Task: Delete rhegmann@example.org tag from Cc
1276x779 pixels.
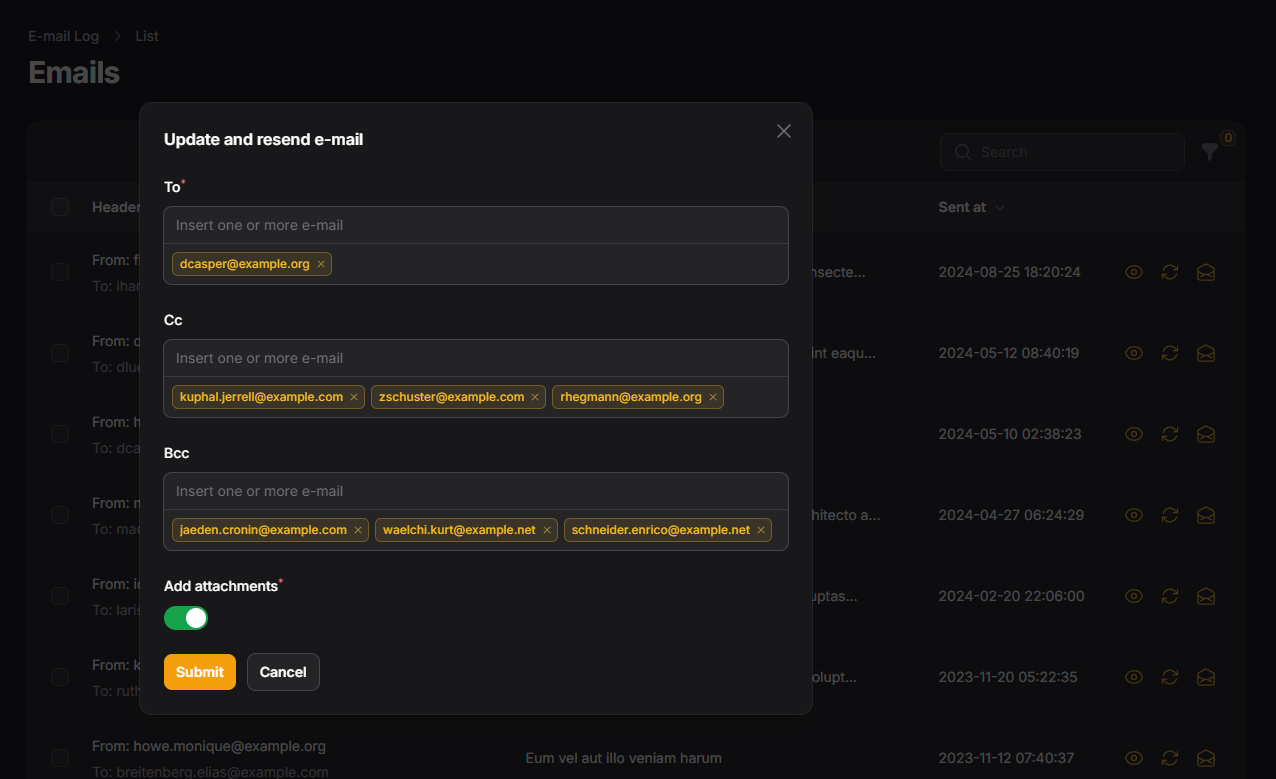Action: pos(713,397)
